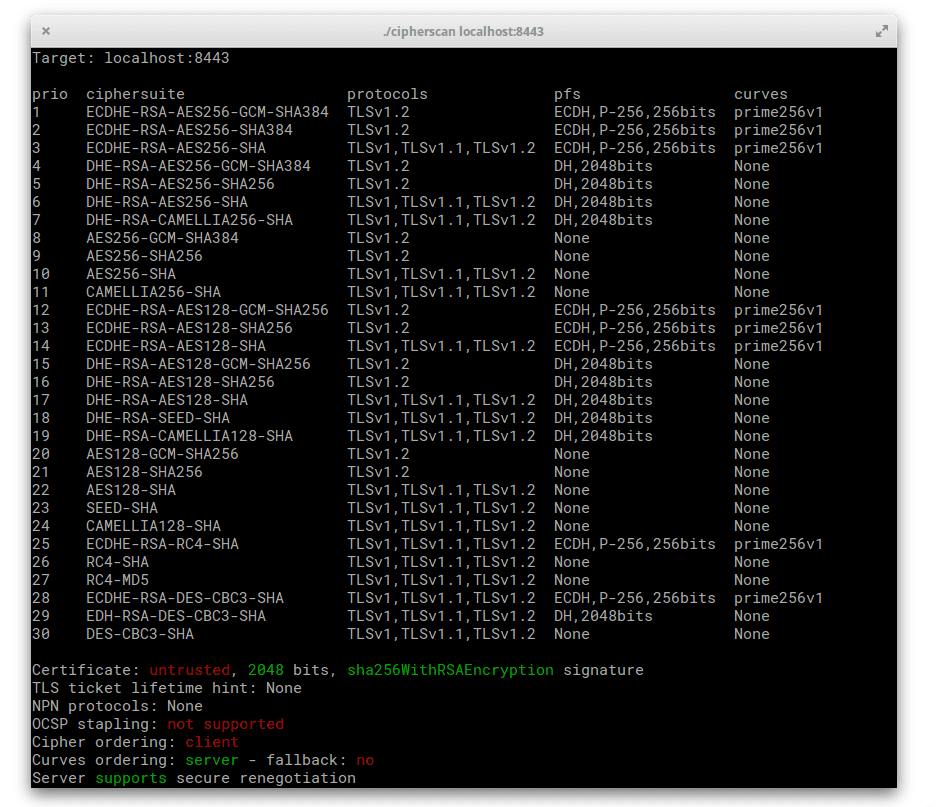This screenshot has width=941, height=807.
Task: Click 'DH,2048bits' pfs value in row 29
Action: [603, 616]
